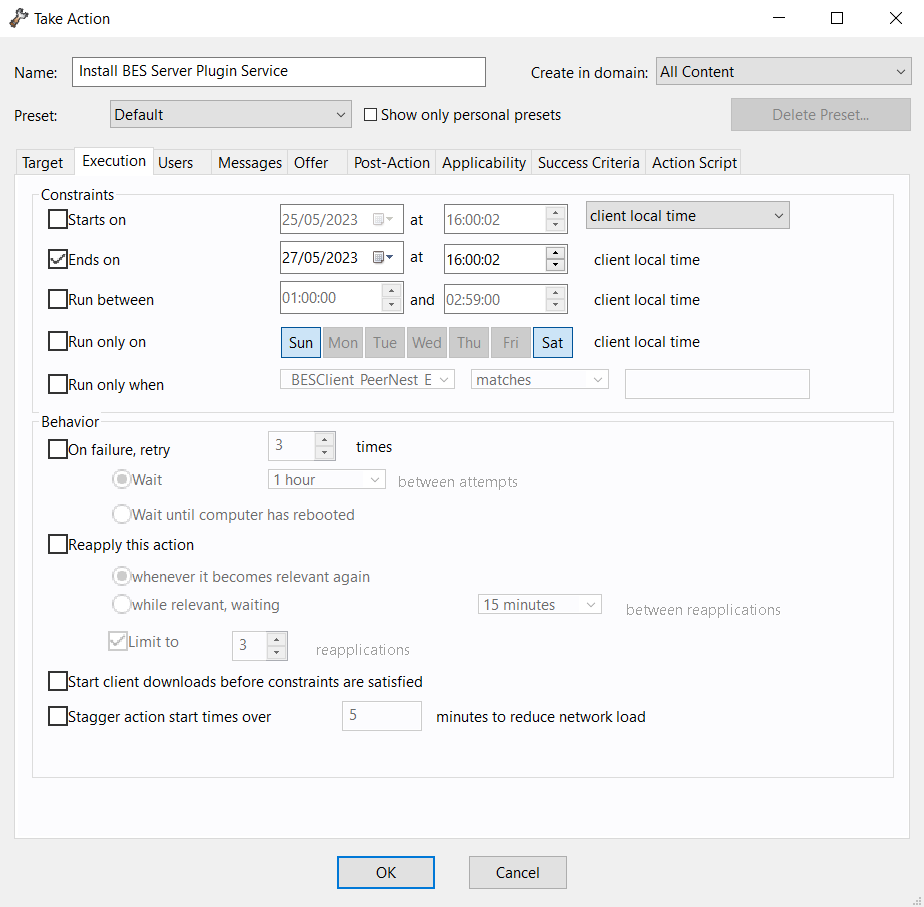This screenshot has width=924, height=907.
Task: Open the "client local time" dropdown
Action: pyautogui.click(x=687, y=215)
